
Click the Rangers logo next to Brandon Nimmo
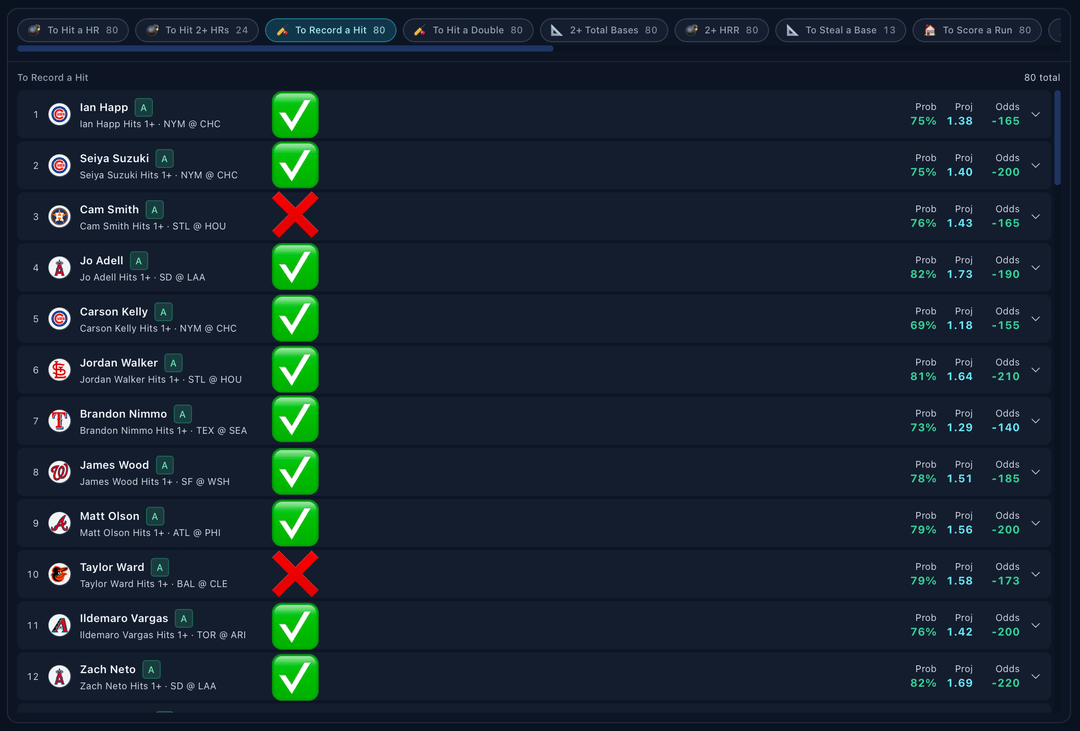click(60, 421)
